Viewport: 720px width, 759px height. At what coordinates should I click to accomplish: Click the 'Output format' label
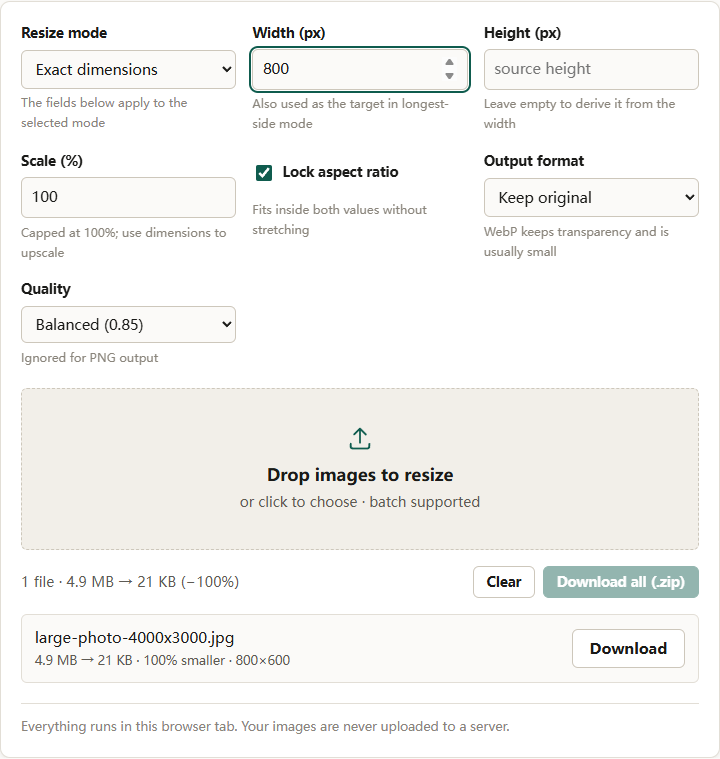pos(534,161)
